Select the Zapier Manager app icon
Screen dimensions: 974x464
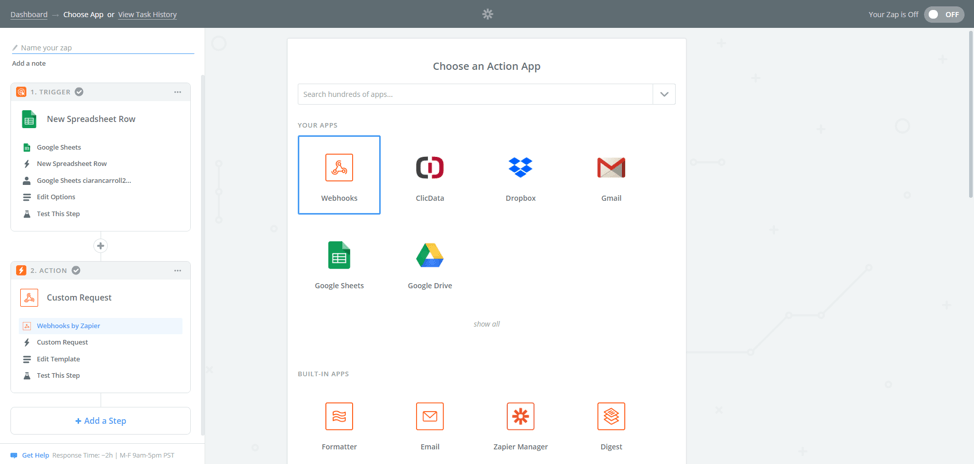click(x=521, y=416)
